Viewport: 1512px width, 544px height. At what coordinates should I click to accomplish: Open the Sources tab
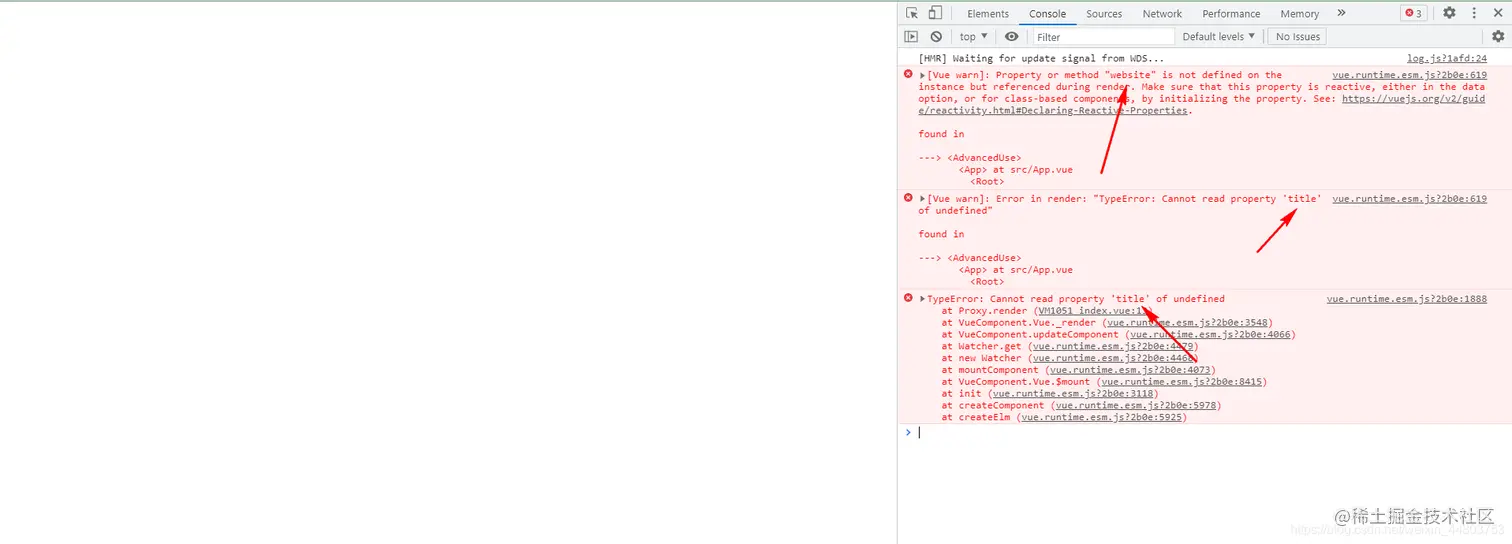(1104, 14)
